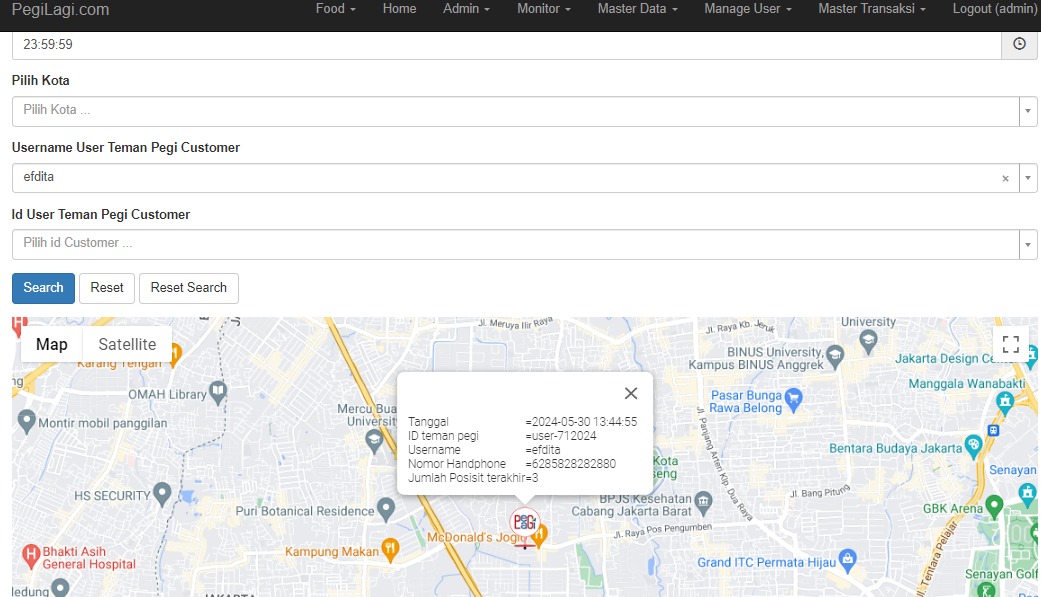Expand the Username User Teman Pegi dropdown
Viewport: 1041px width, 597px height.
[1028, 178]
